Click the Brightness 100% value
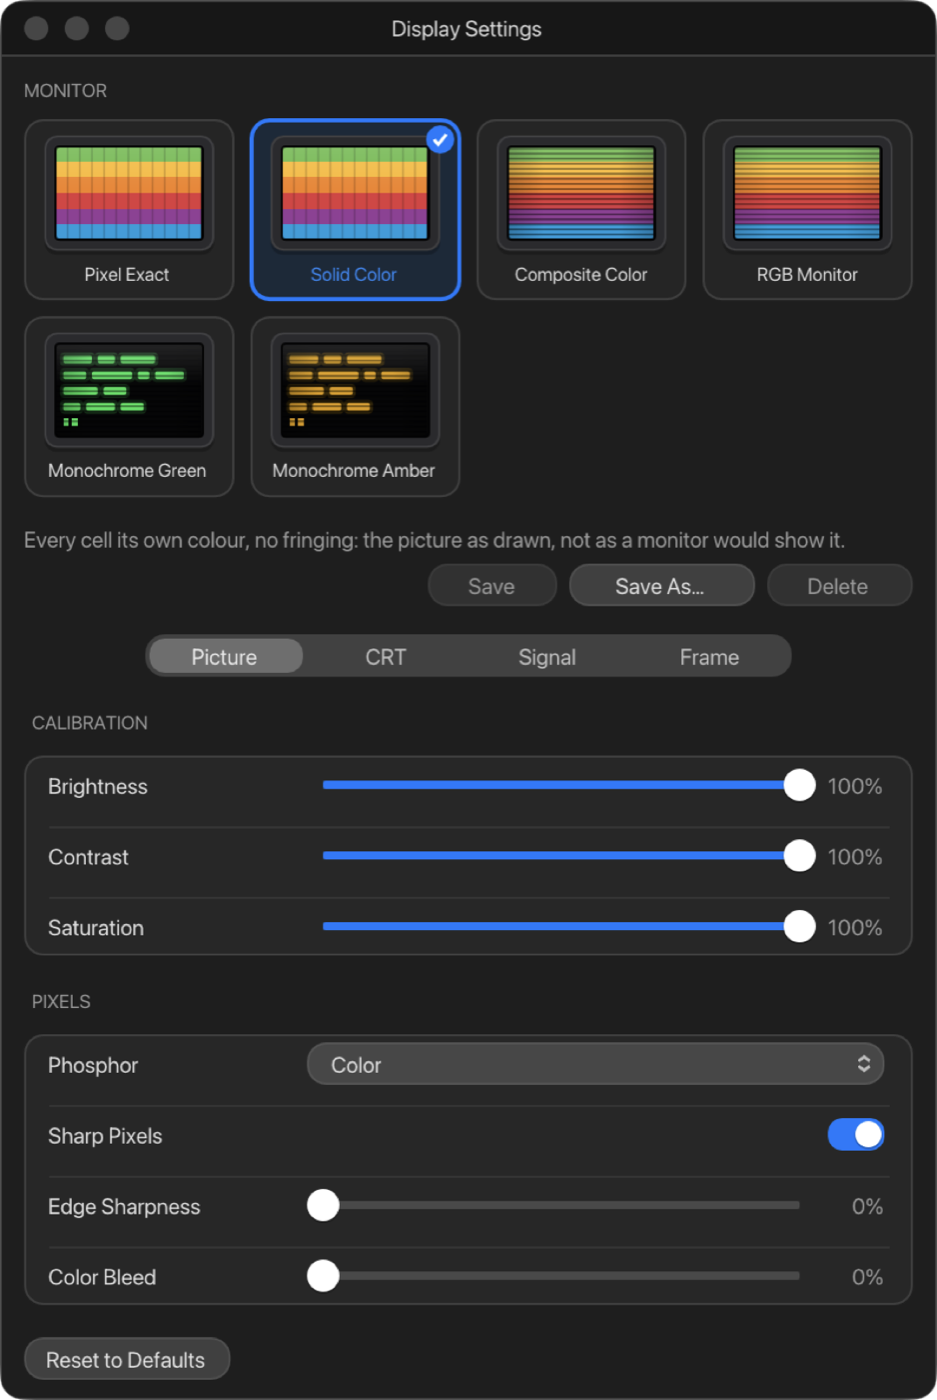 click(855, 787)
